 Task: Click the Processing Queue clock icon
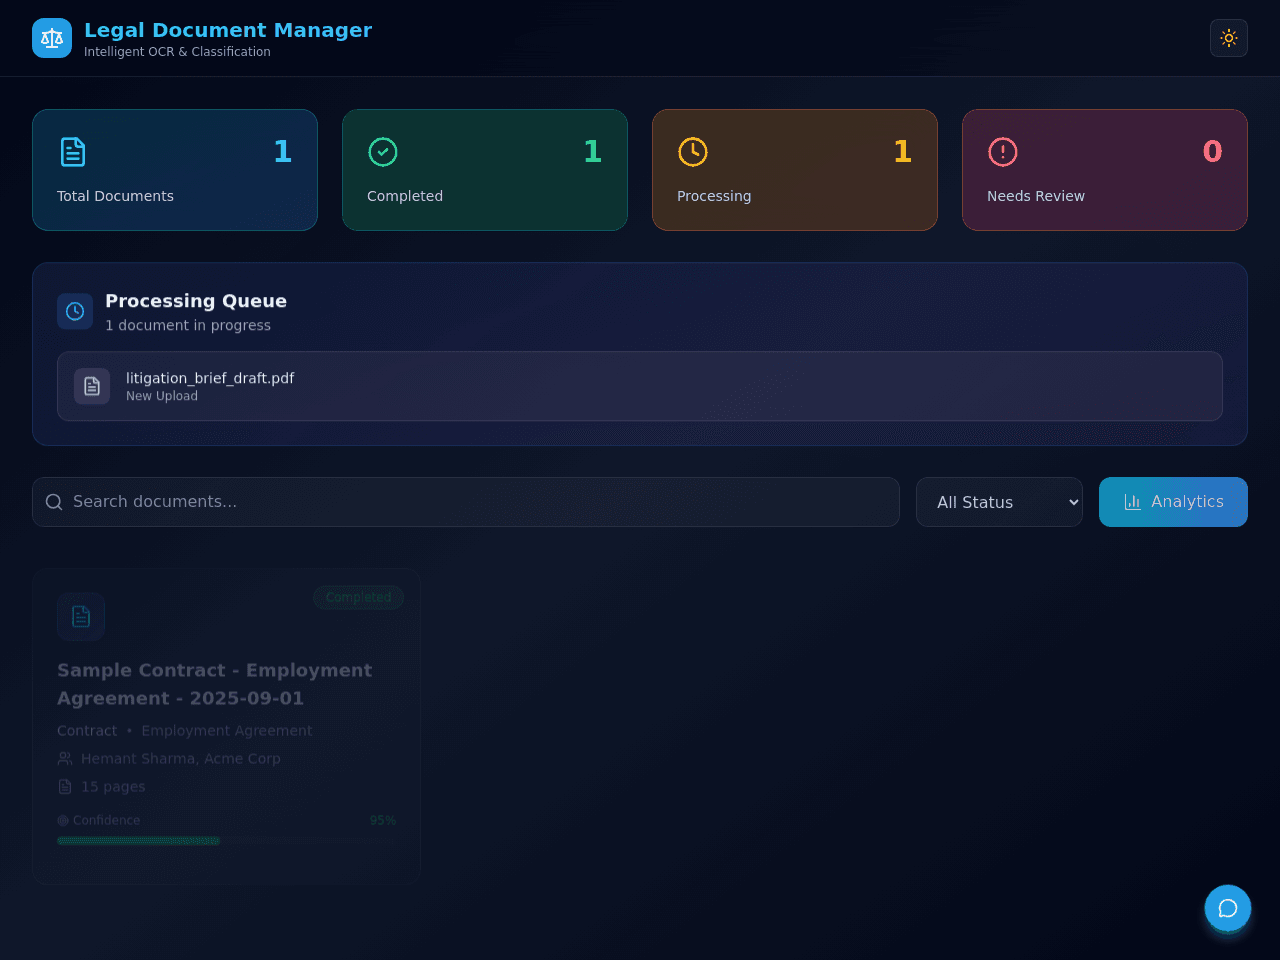pyautogui.click(x=75, y=311)
